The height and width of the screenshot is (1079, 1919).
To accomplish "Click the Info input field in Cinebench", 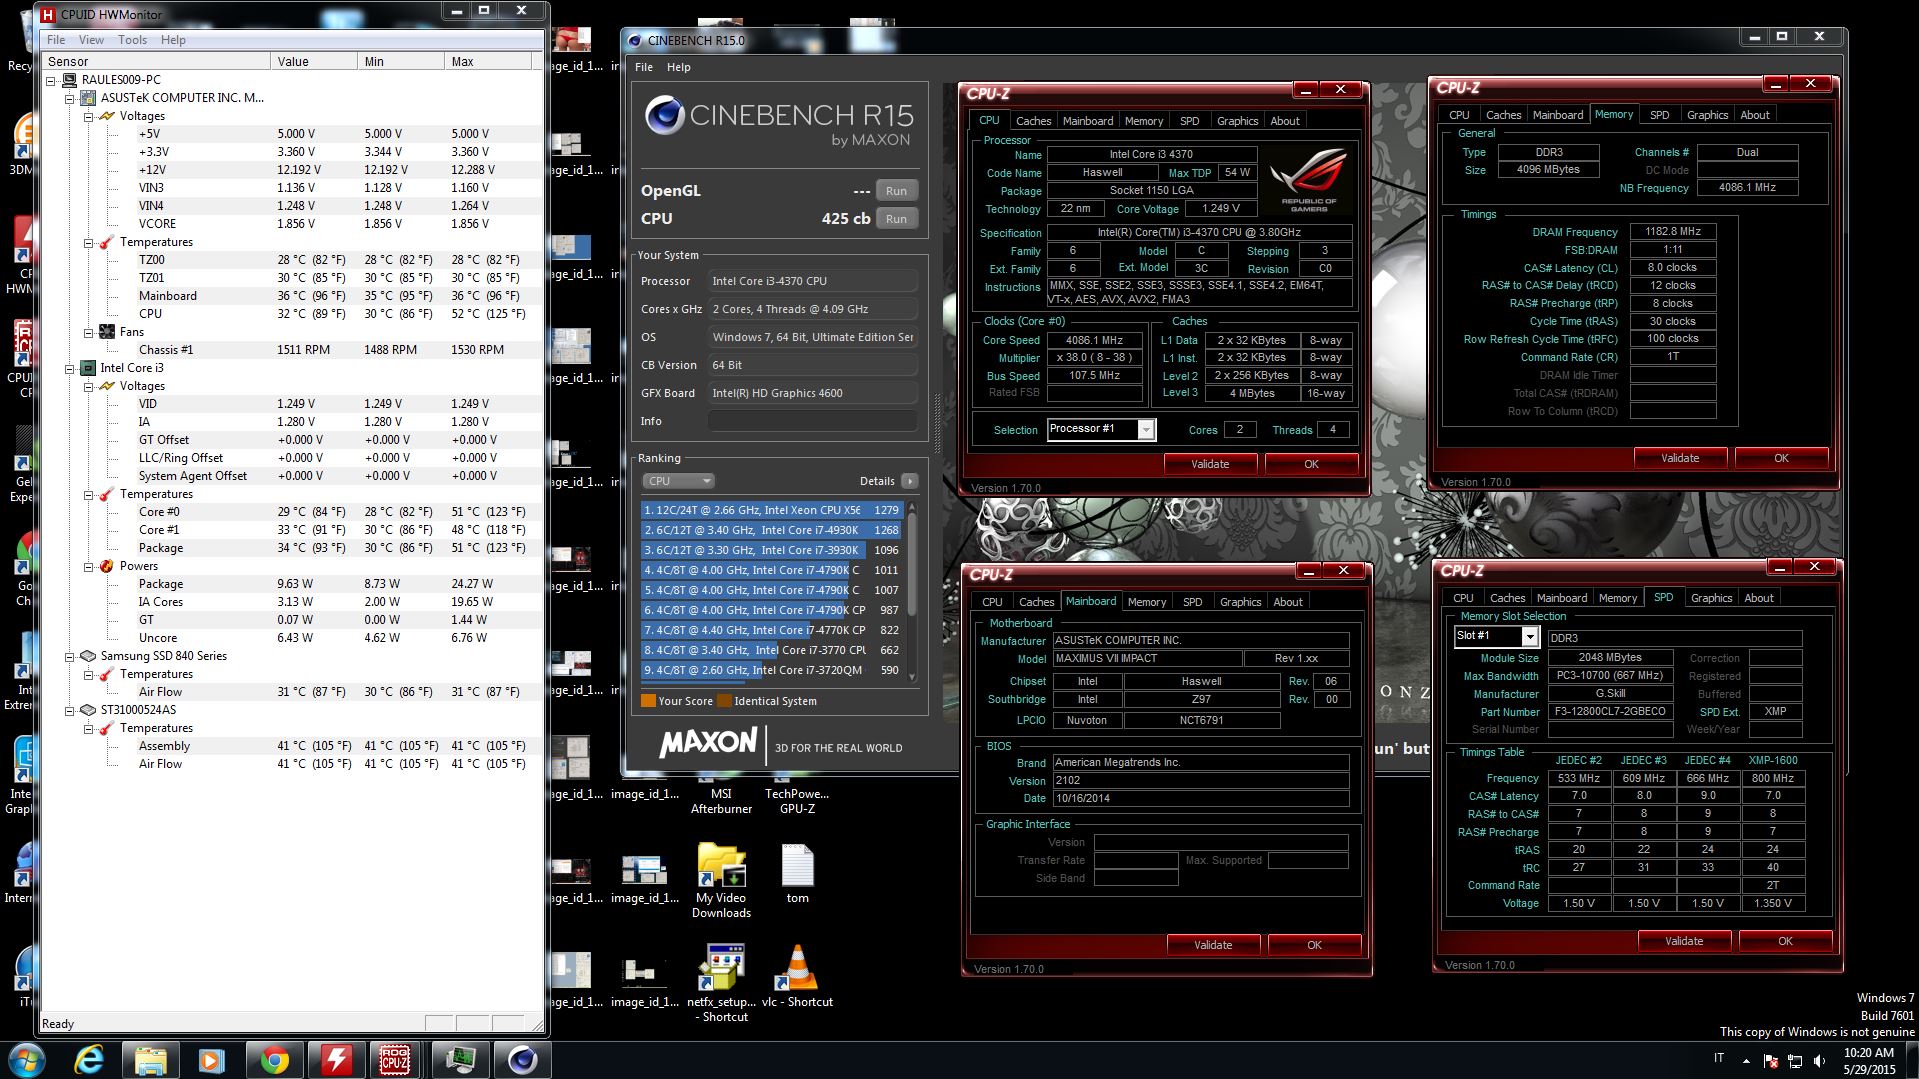I will [x=813, y=421].
